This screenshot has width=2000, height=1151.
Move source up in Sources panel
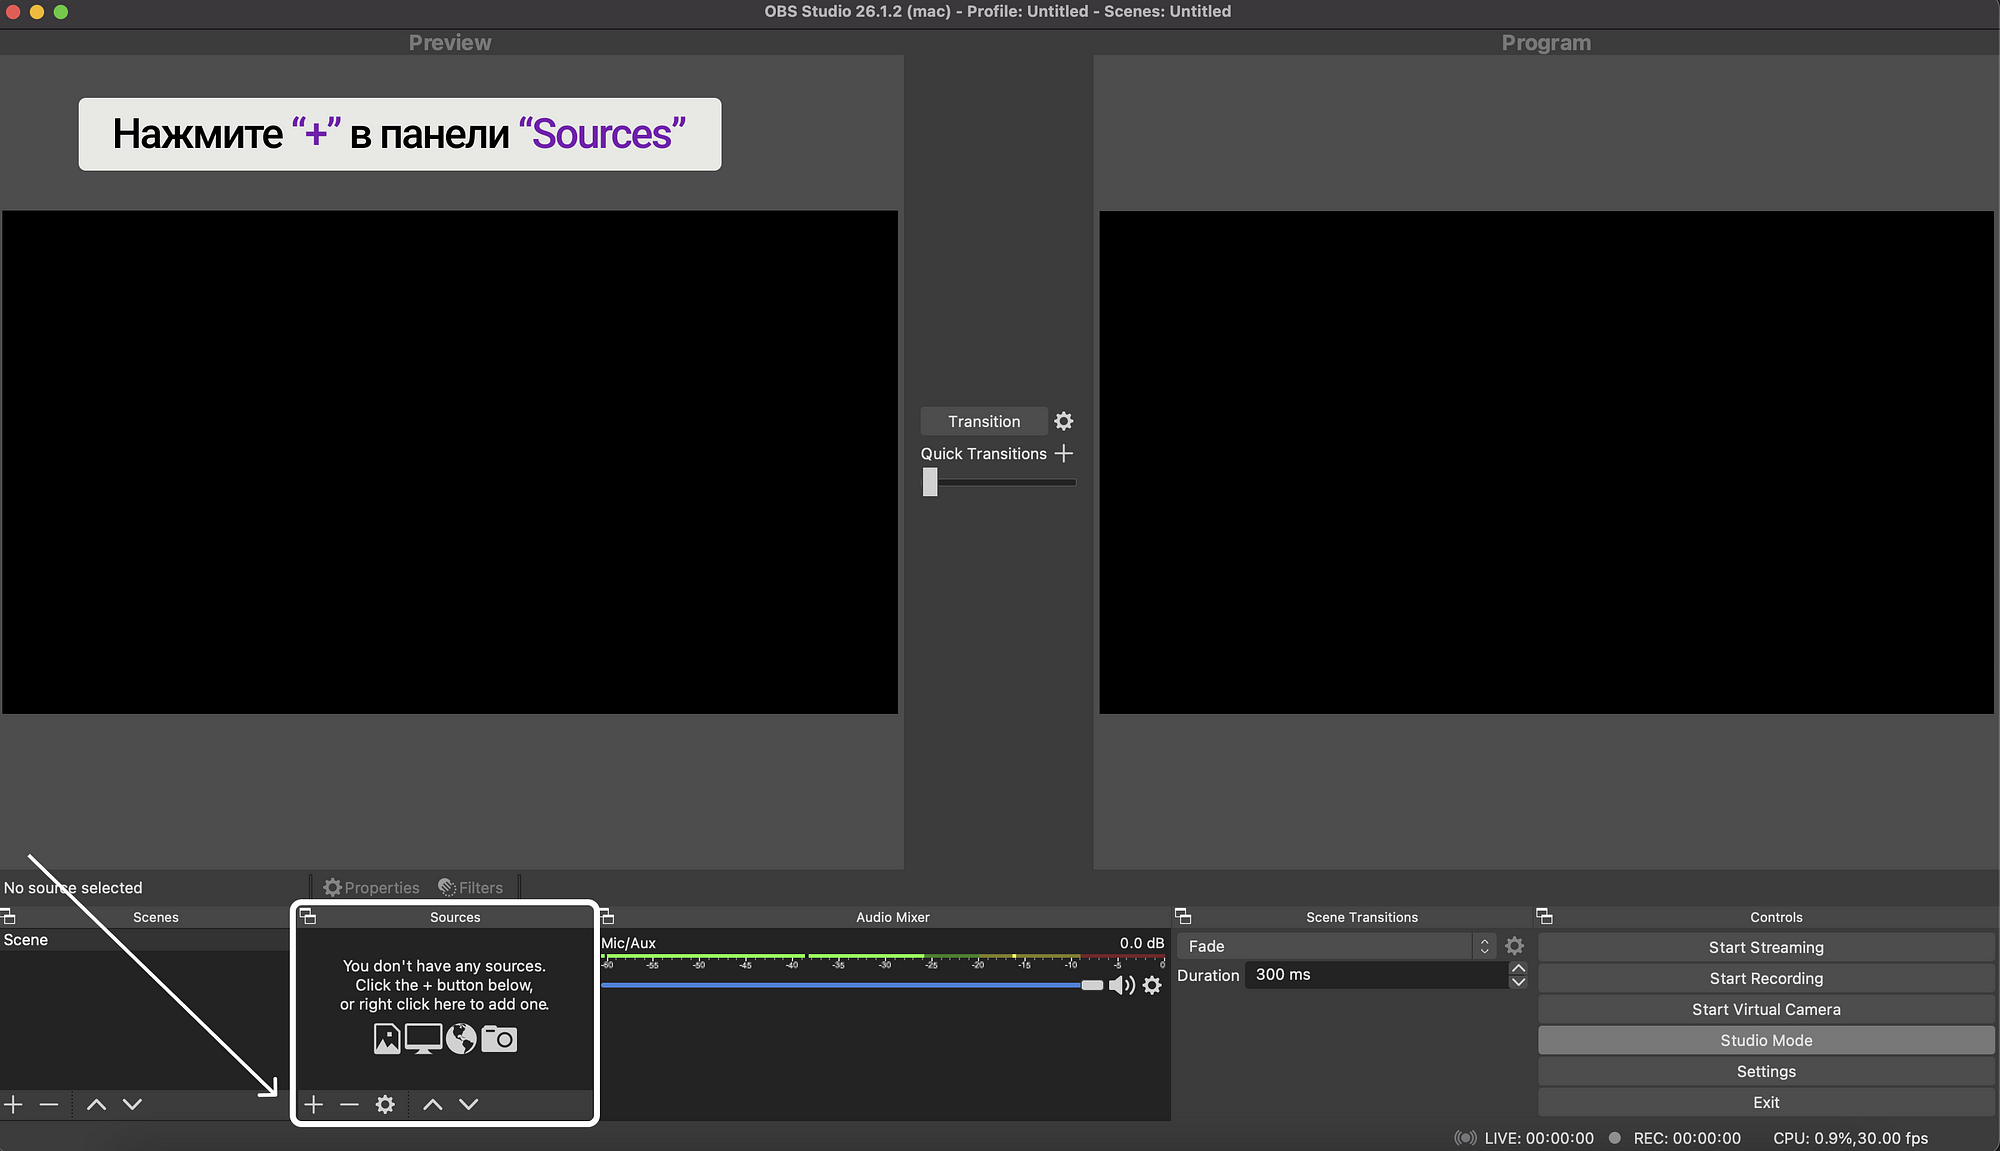(432, 1104)
